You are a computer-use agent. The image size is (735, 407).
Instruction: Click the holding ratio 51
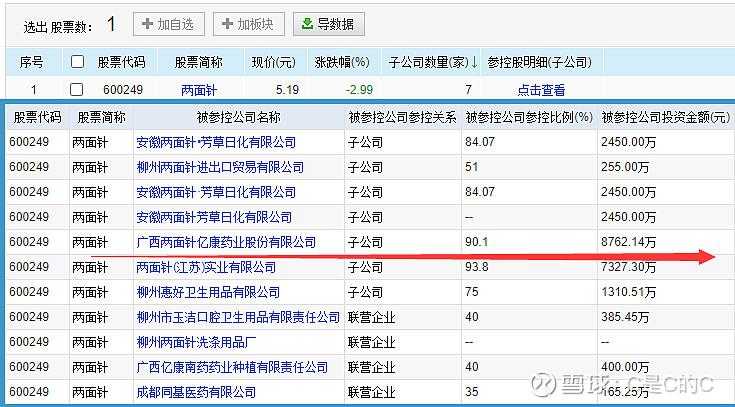coord(472,167)
